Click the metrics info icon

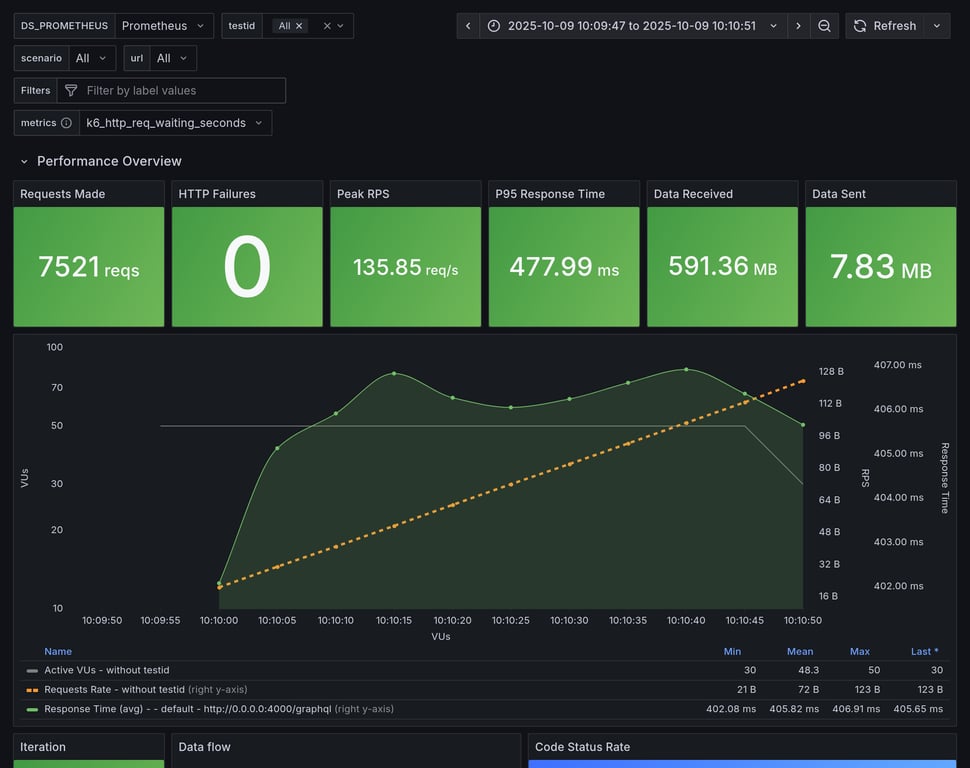tap(66, 123)
